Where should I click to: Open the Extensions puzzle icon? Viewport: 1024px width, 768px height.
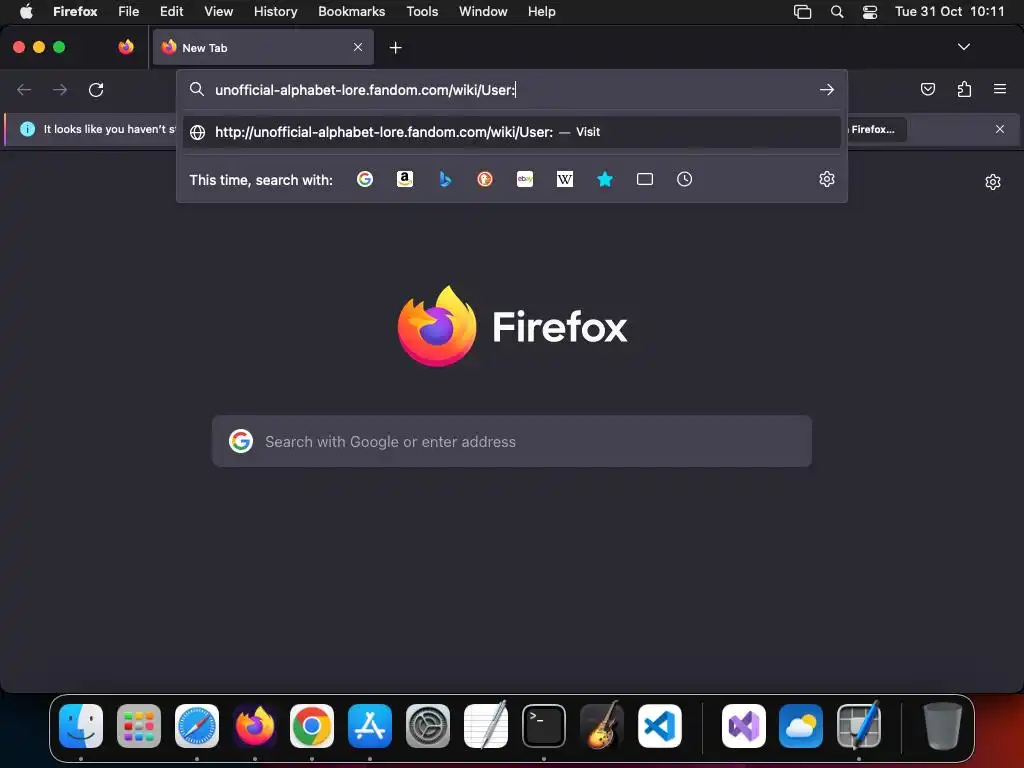(x=964, y=89)
